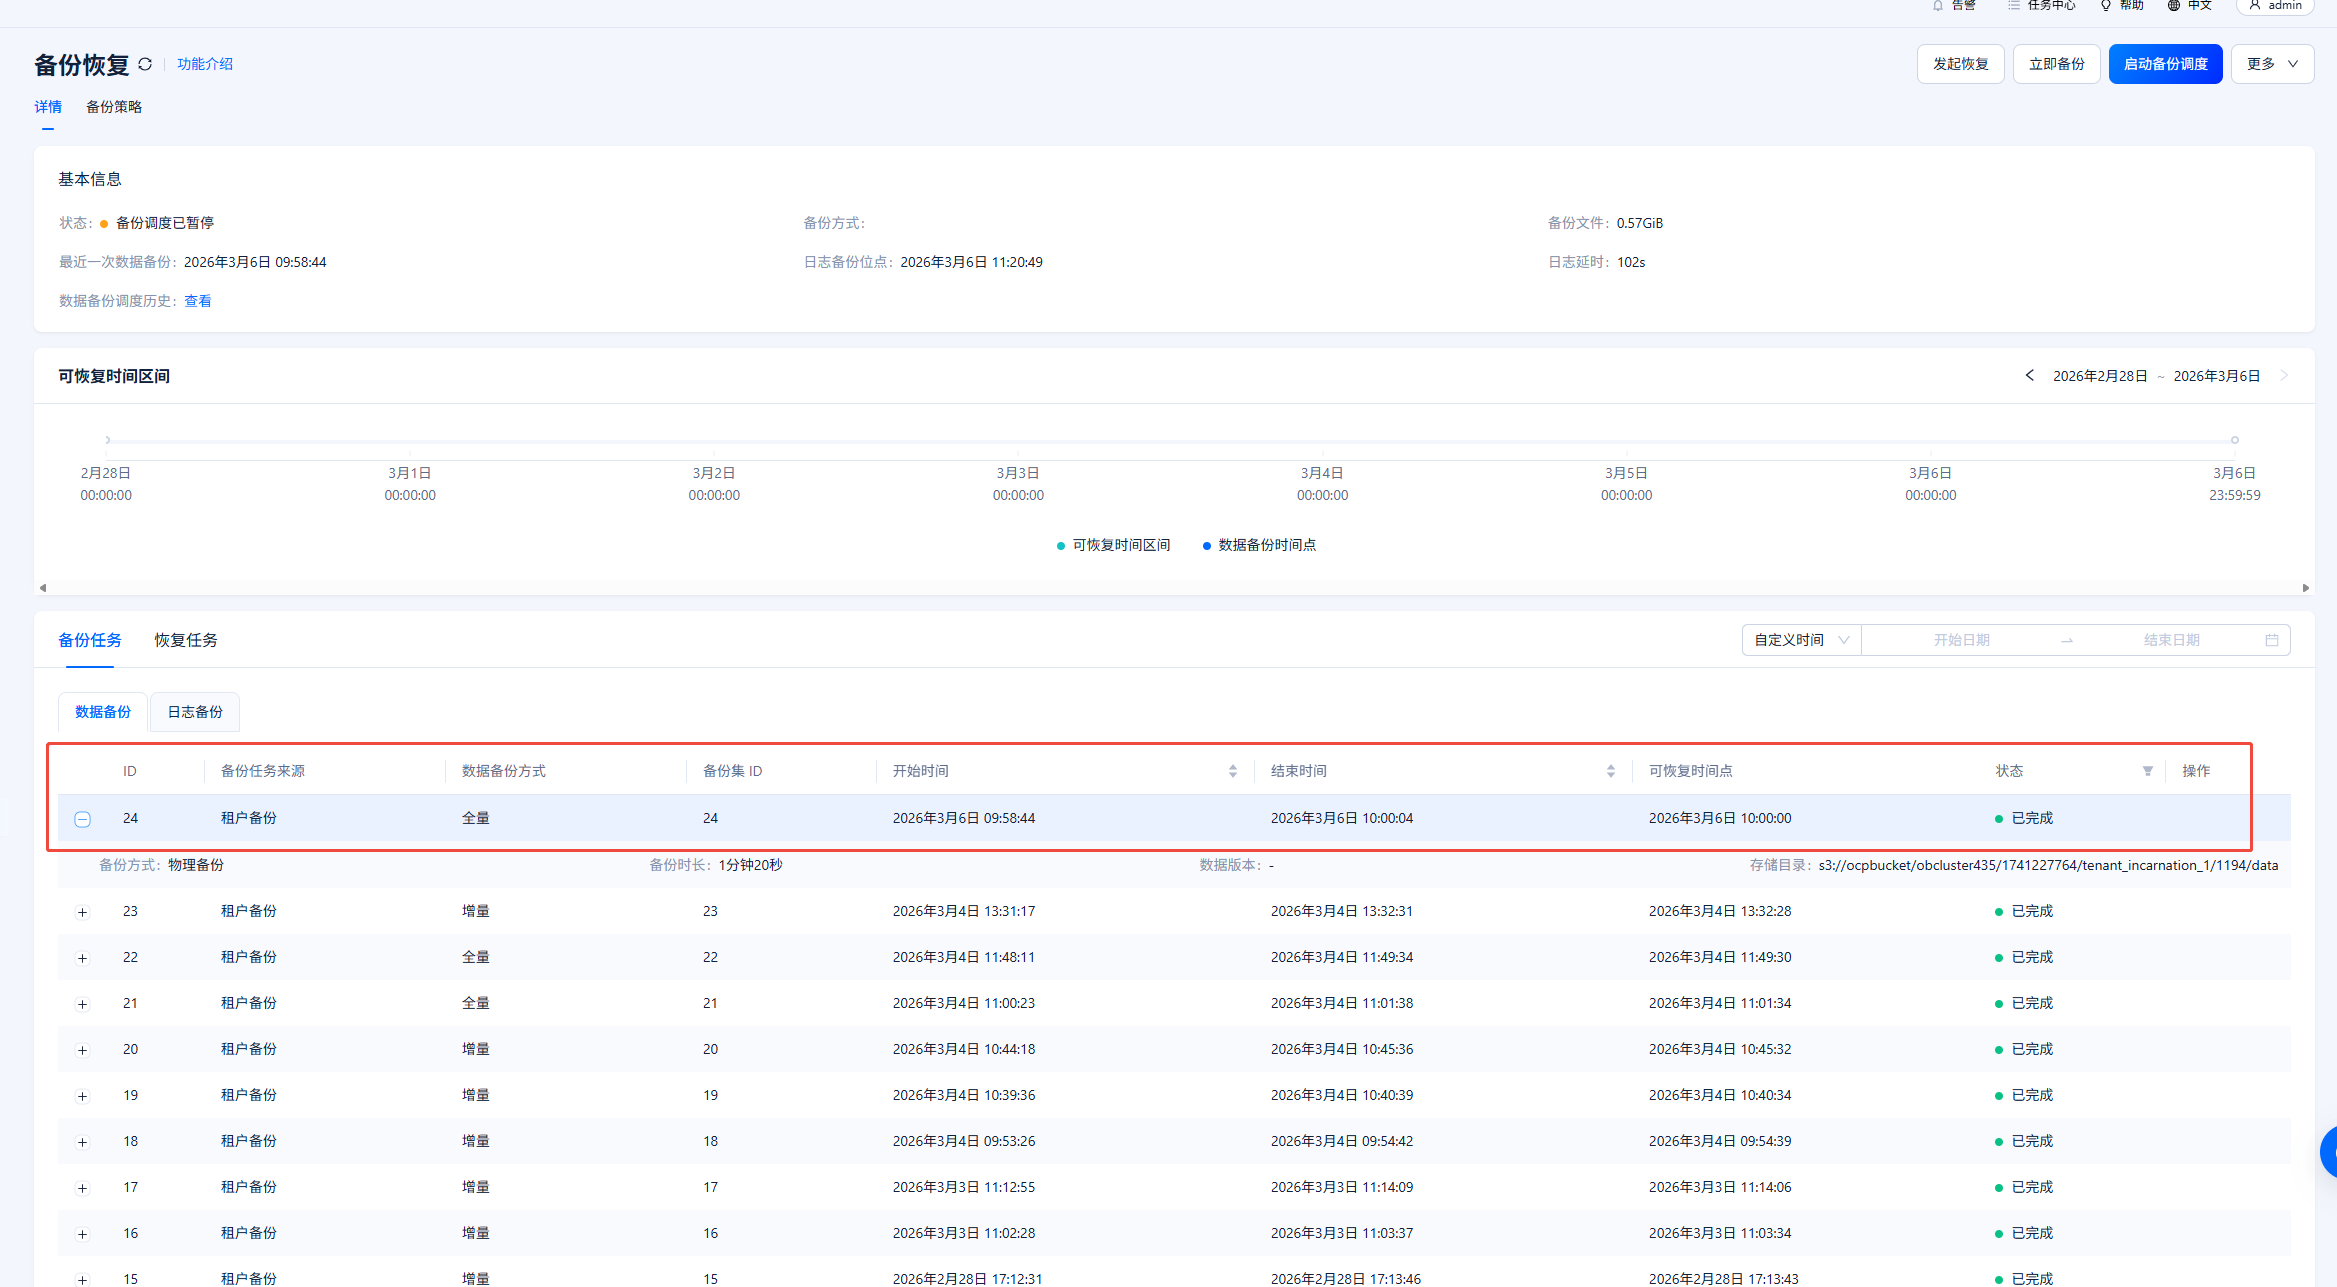Click the 启动备份调度 button
Screen dimensions: 2337x1287
(x=2165, y=64)
